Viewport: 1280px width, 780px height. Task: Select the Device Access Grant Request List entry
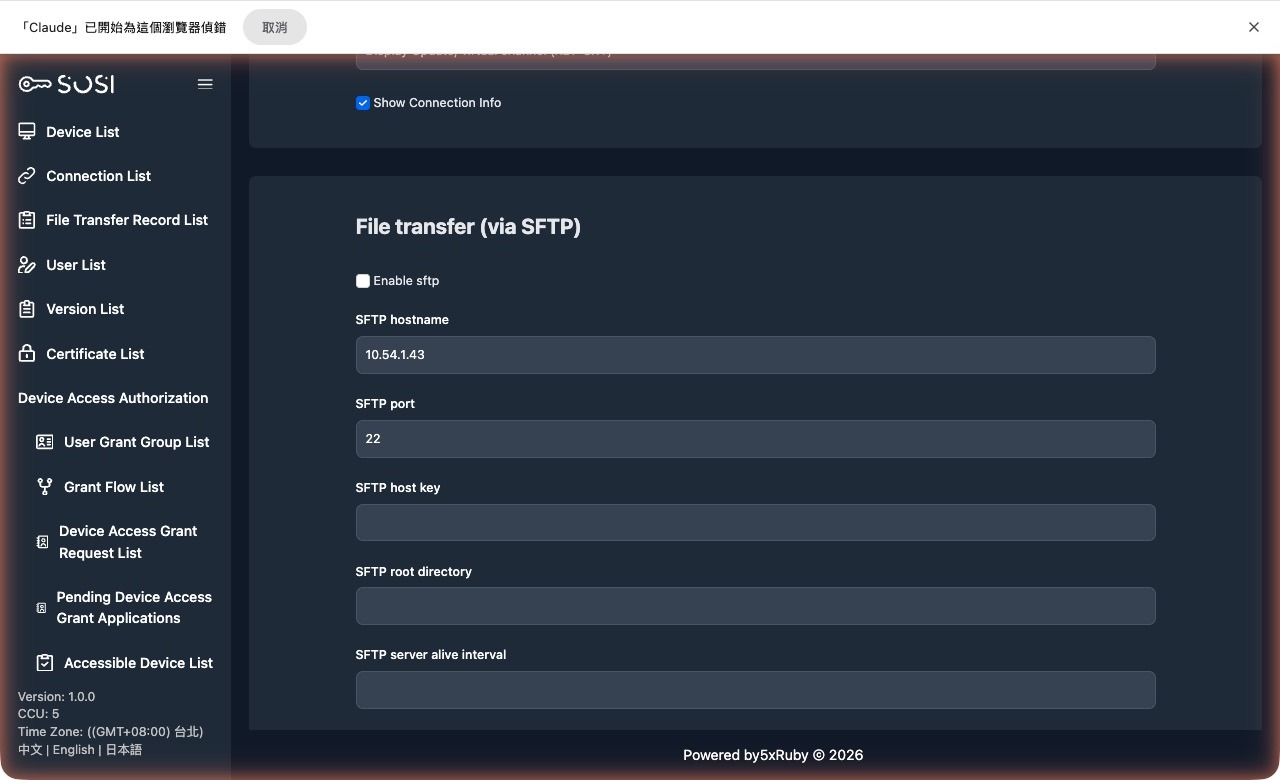pos(128,541)
